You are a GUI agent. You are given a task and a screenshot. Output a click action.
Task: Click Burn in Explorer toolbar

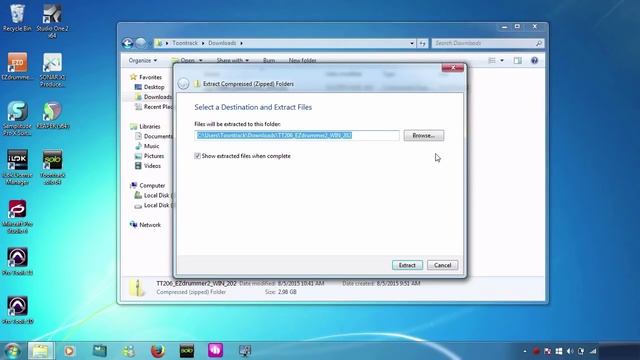(269, 60)
